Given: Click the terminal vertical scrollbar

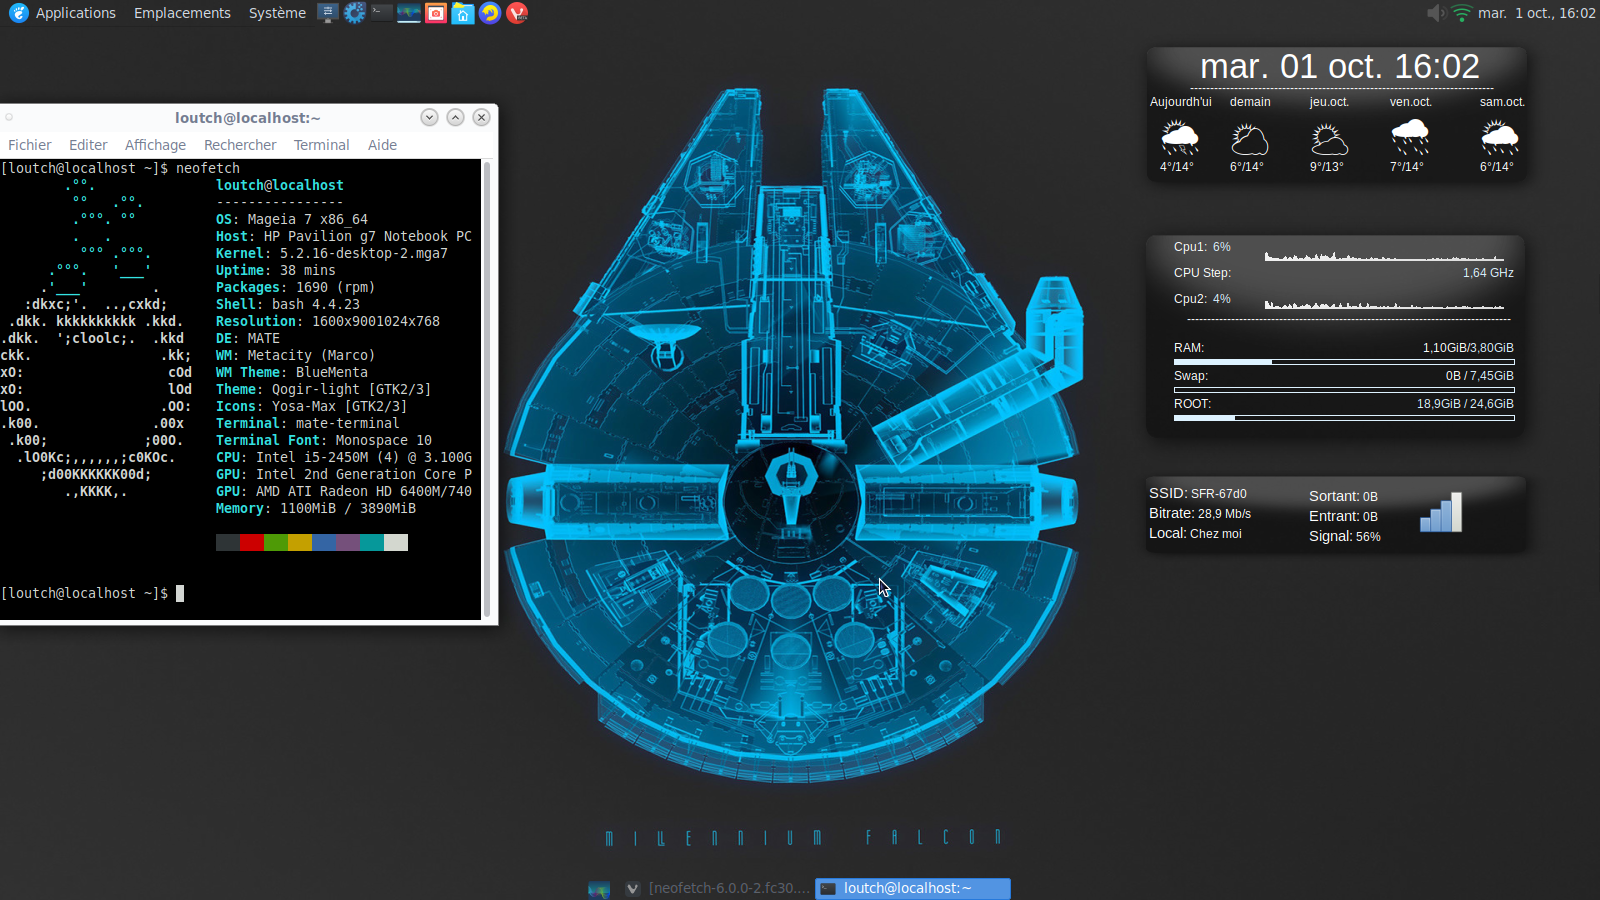Looking at the screenshot, I should [x=487, y=388].
